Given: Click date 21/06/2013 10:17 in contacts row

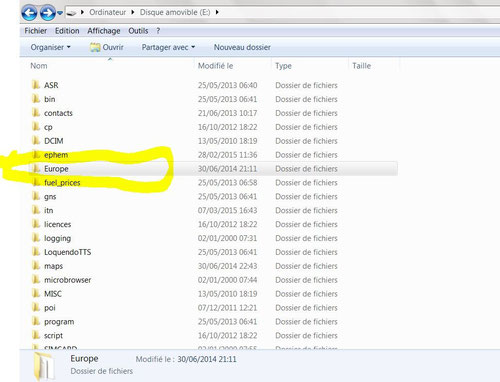Looking at the screenshot, I should [227, 113].
